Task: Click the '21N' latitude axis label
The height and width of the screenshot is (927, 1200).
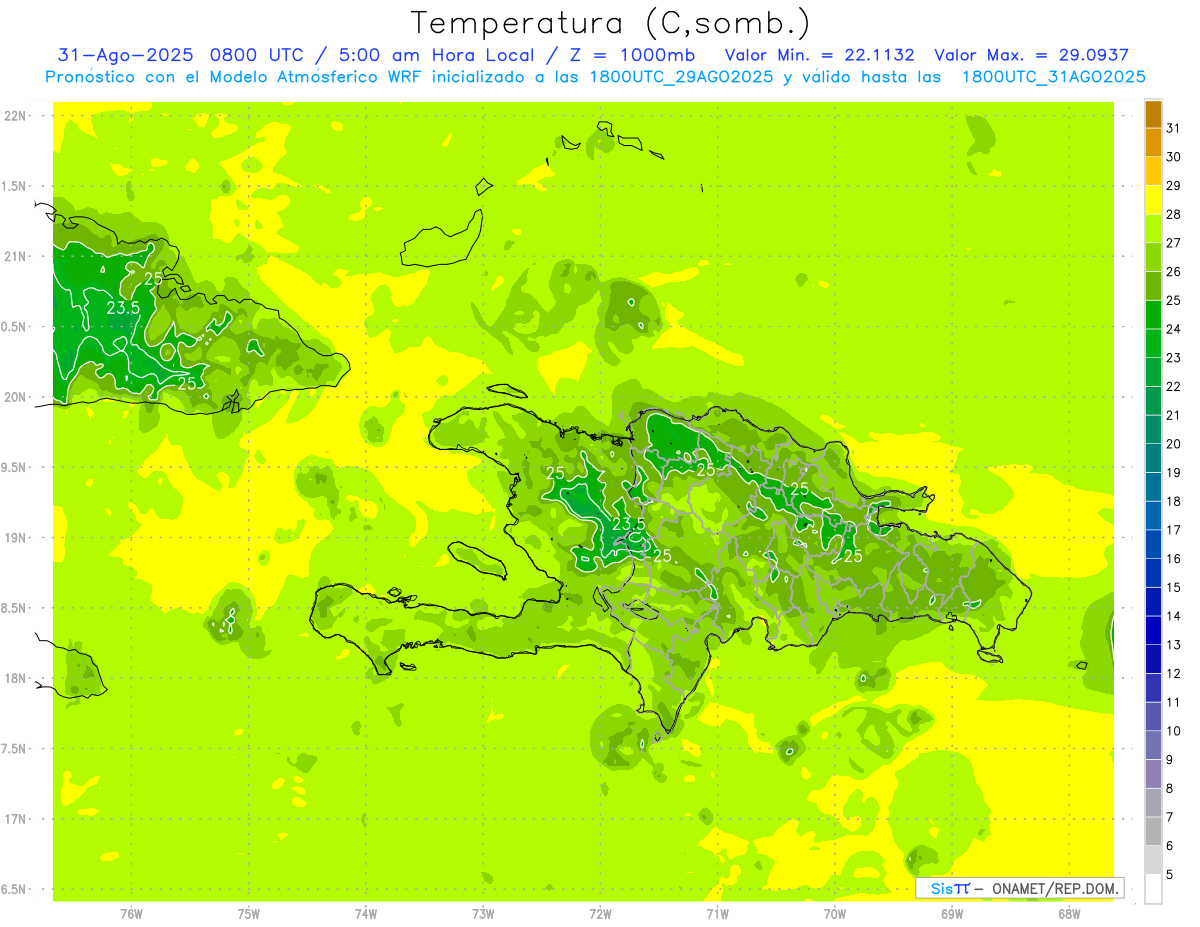Action: pos(17,257)
